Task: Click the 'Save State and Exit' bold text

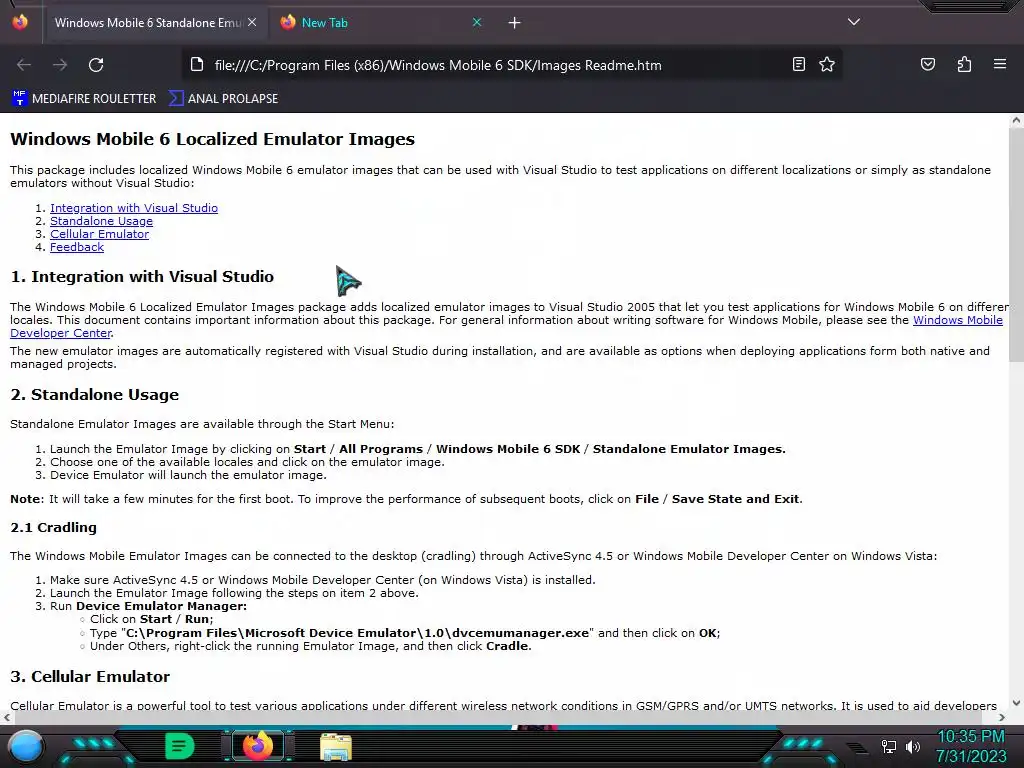Action: [735, 499]
